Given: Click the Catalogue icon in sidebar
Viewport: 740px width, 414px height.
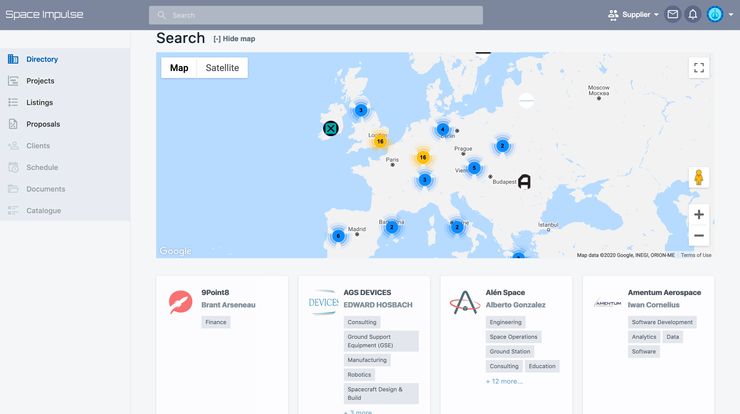Looking at the screenshot, I should tap(13, 211).
